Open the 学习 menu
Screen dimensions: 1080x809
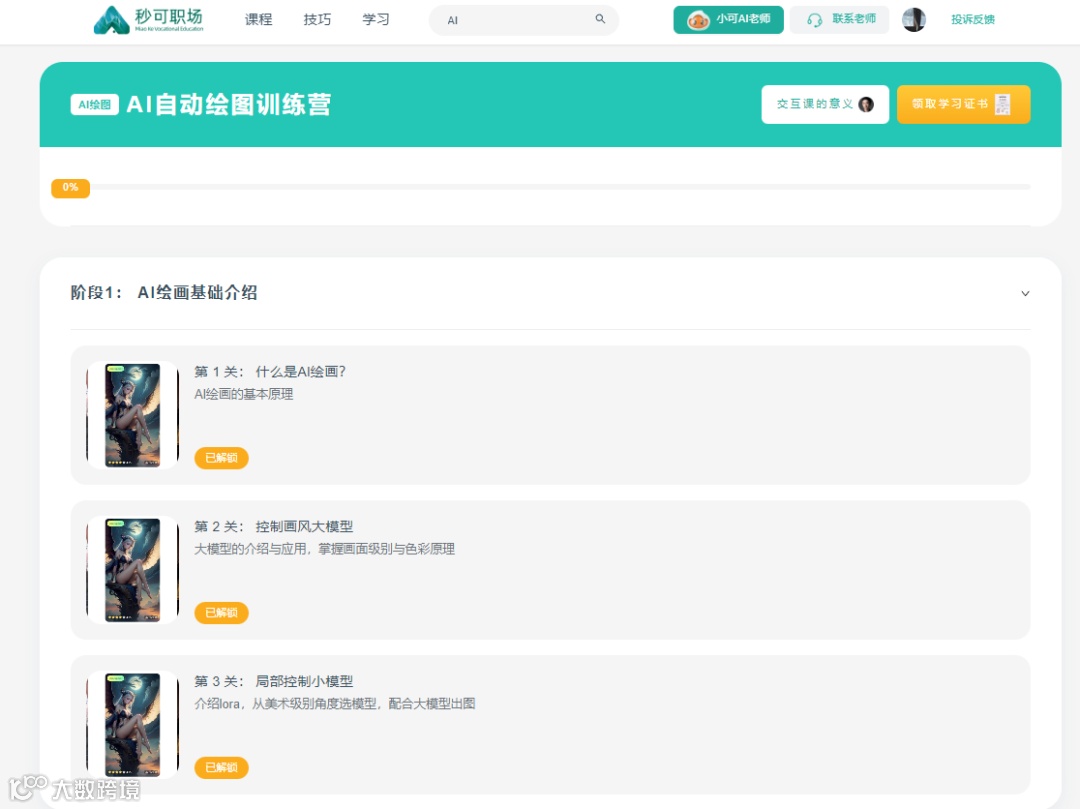[376, 19]
